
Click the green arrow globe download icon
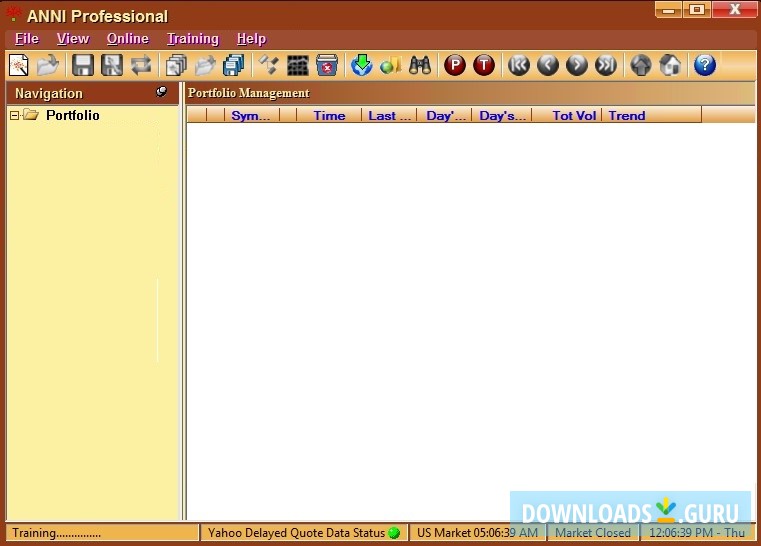[x=362, y=66]
